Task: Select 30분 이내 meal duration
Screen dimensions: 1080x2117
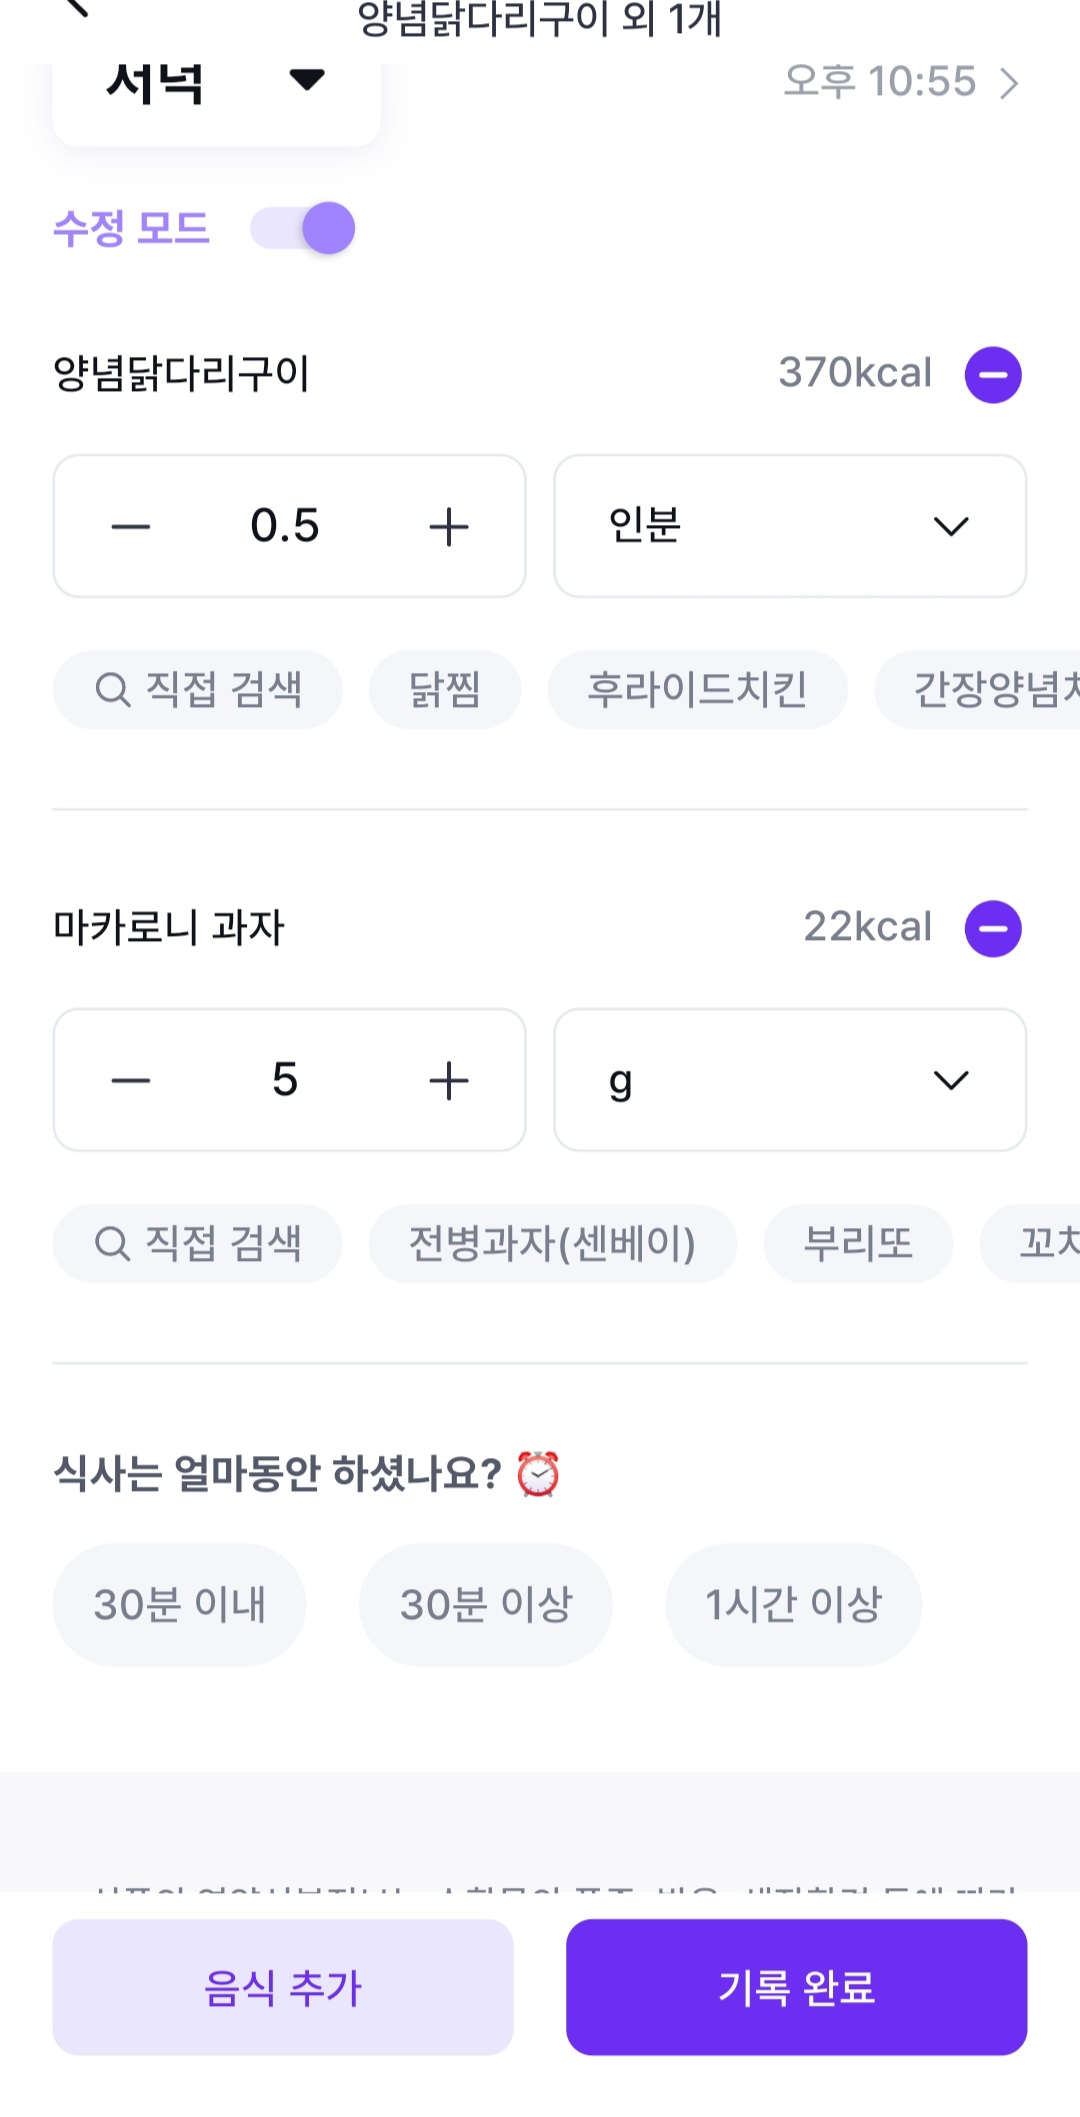Action: pyautogui.click(x=179, y=1604)
